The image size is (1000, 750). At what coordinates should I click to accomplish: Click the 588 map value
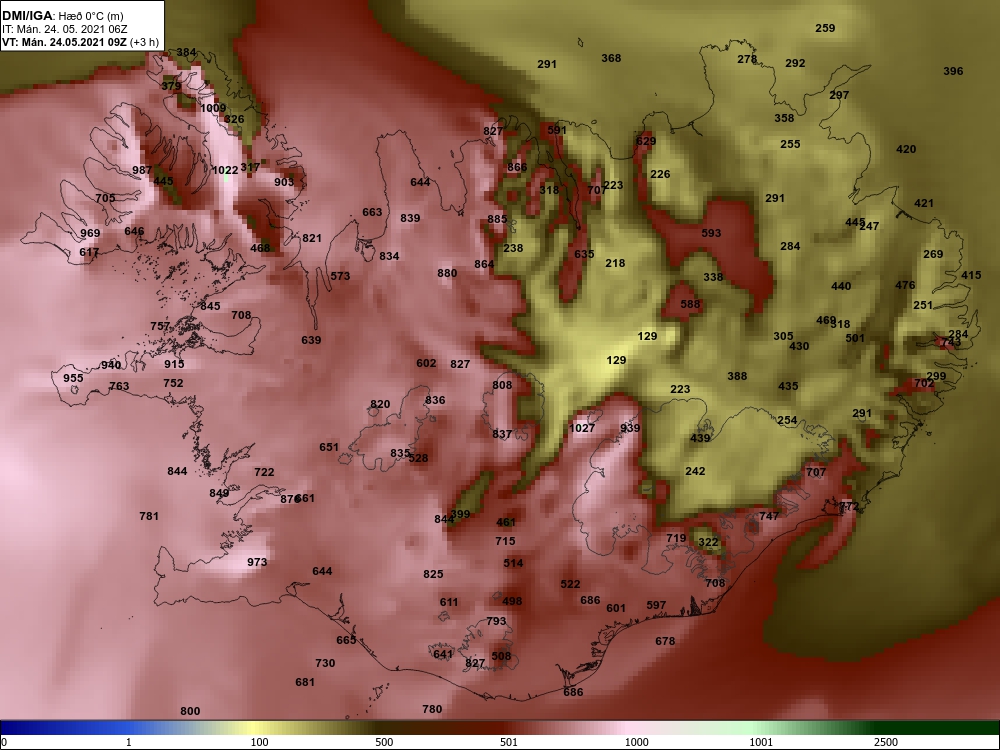pyautogui.click(x=690, y=304)
